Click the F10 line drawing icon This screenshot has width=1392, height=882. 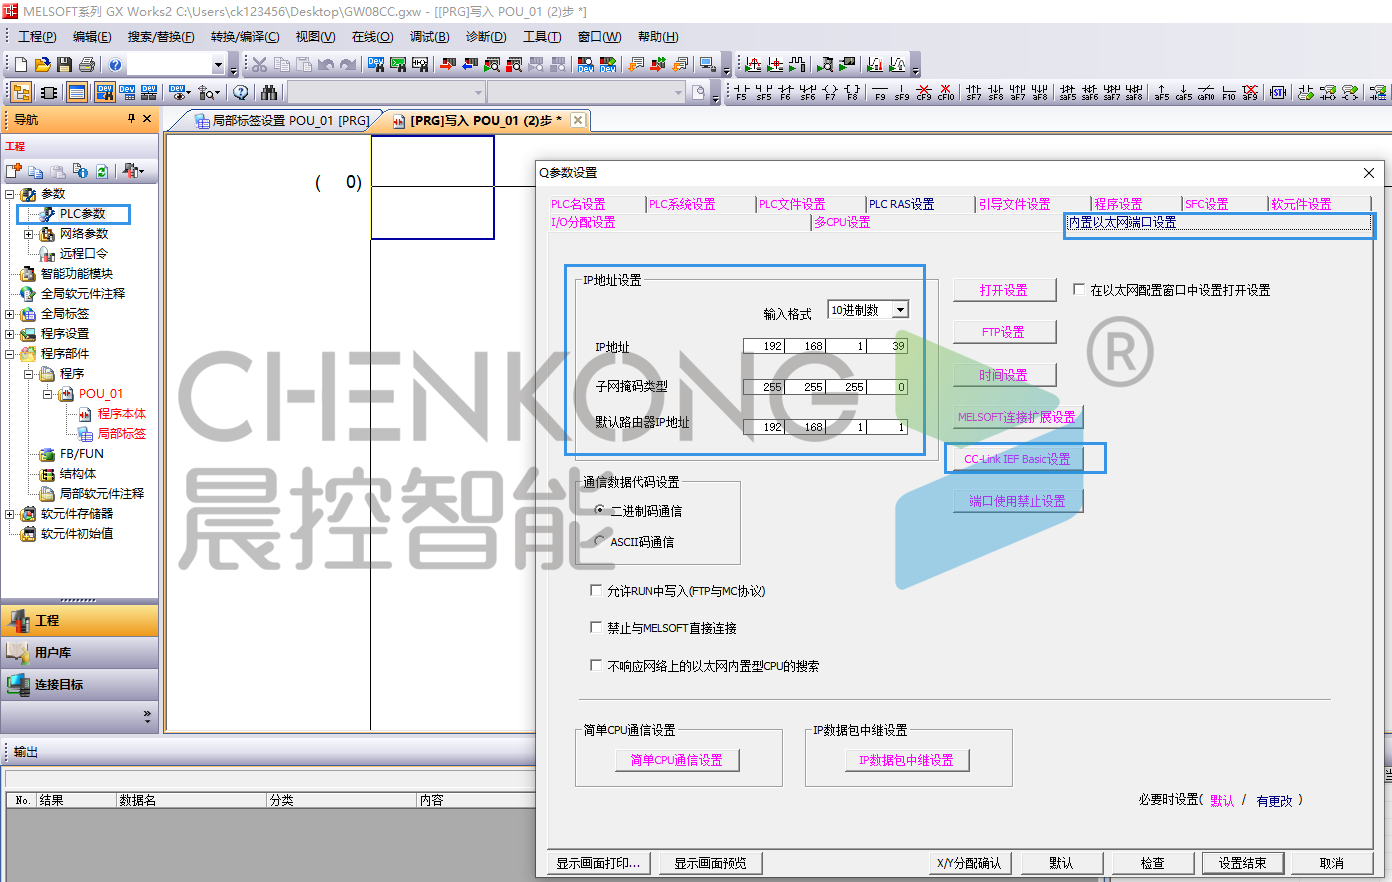click(1228, 93)
